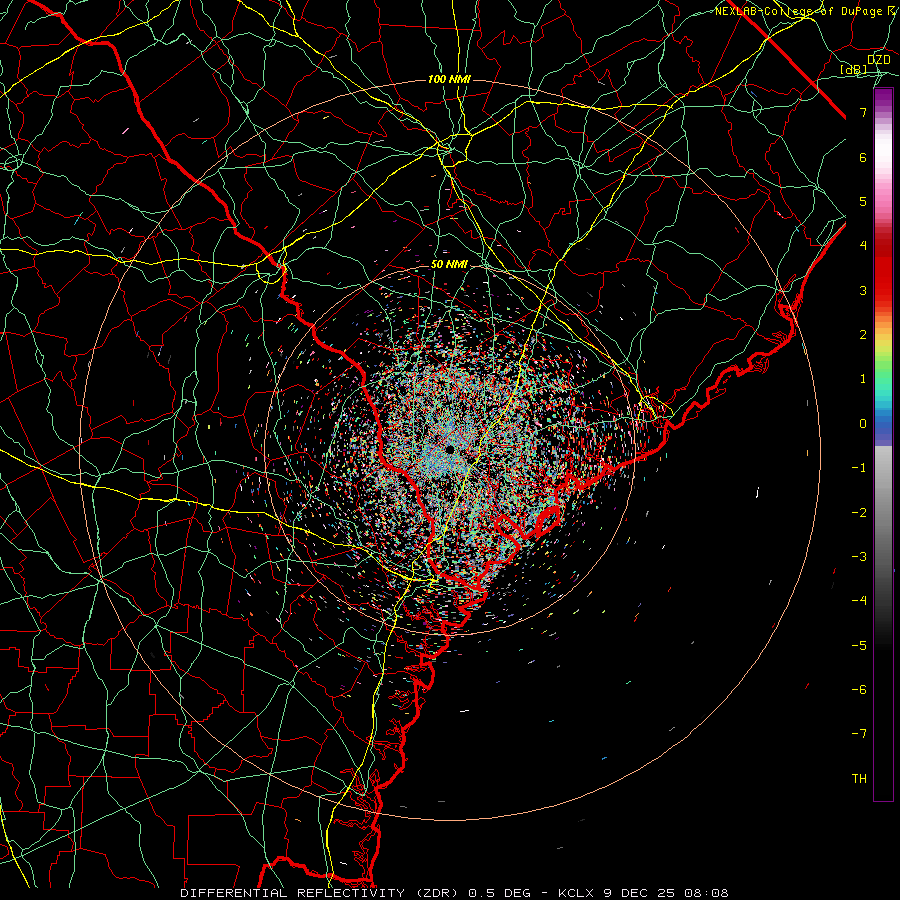Click the 50 NMI range ring label
The height and width of the screenshot is (900, 900).
point(449,265)
